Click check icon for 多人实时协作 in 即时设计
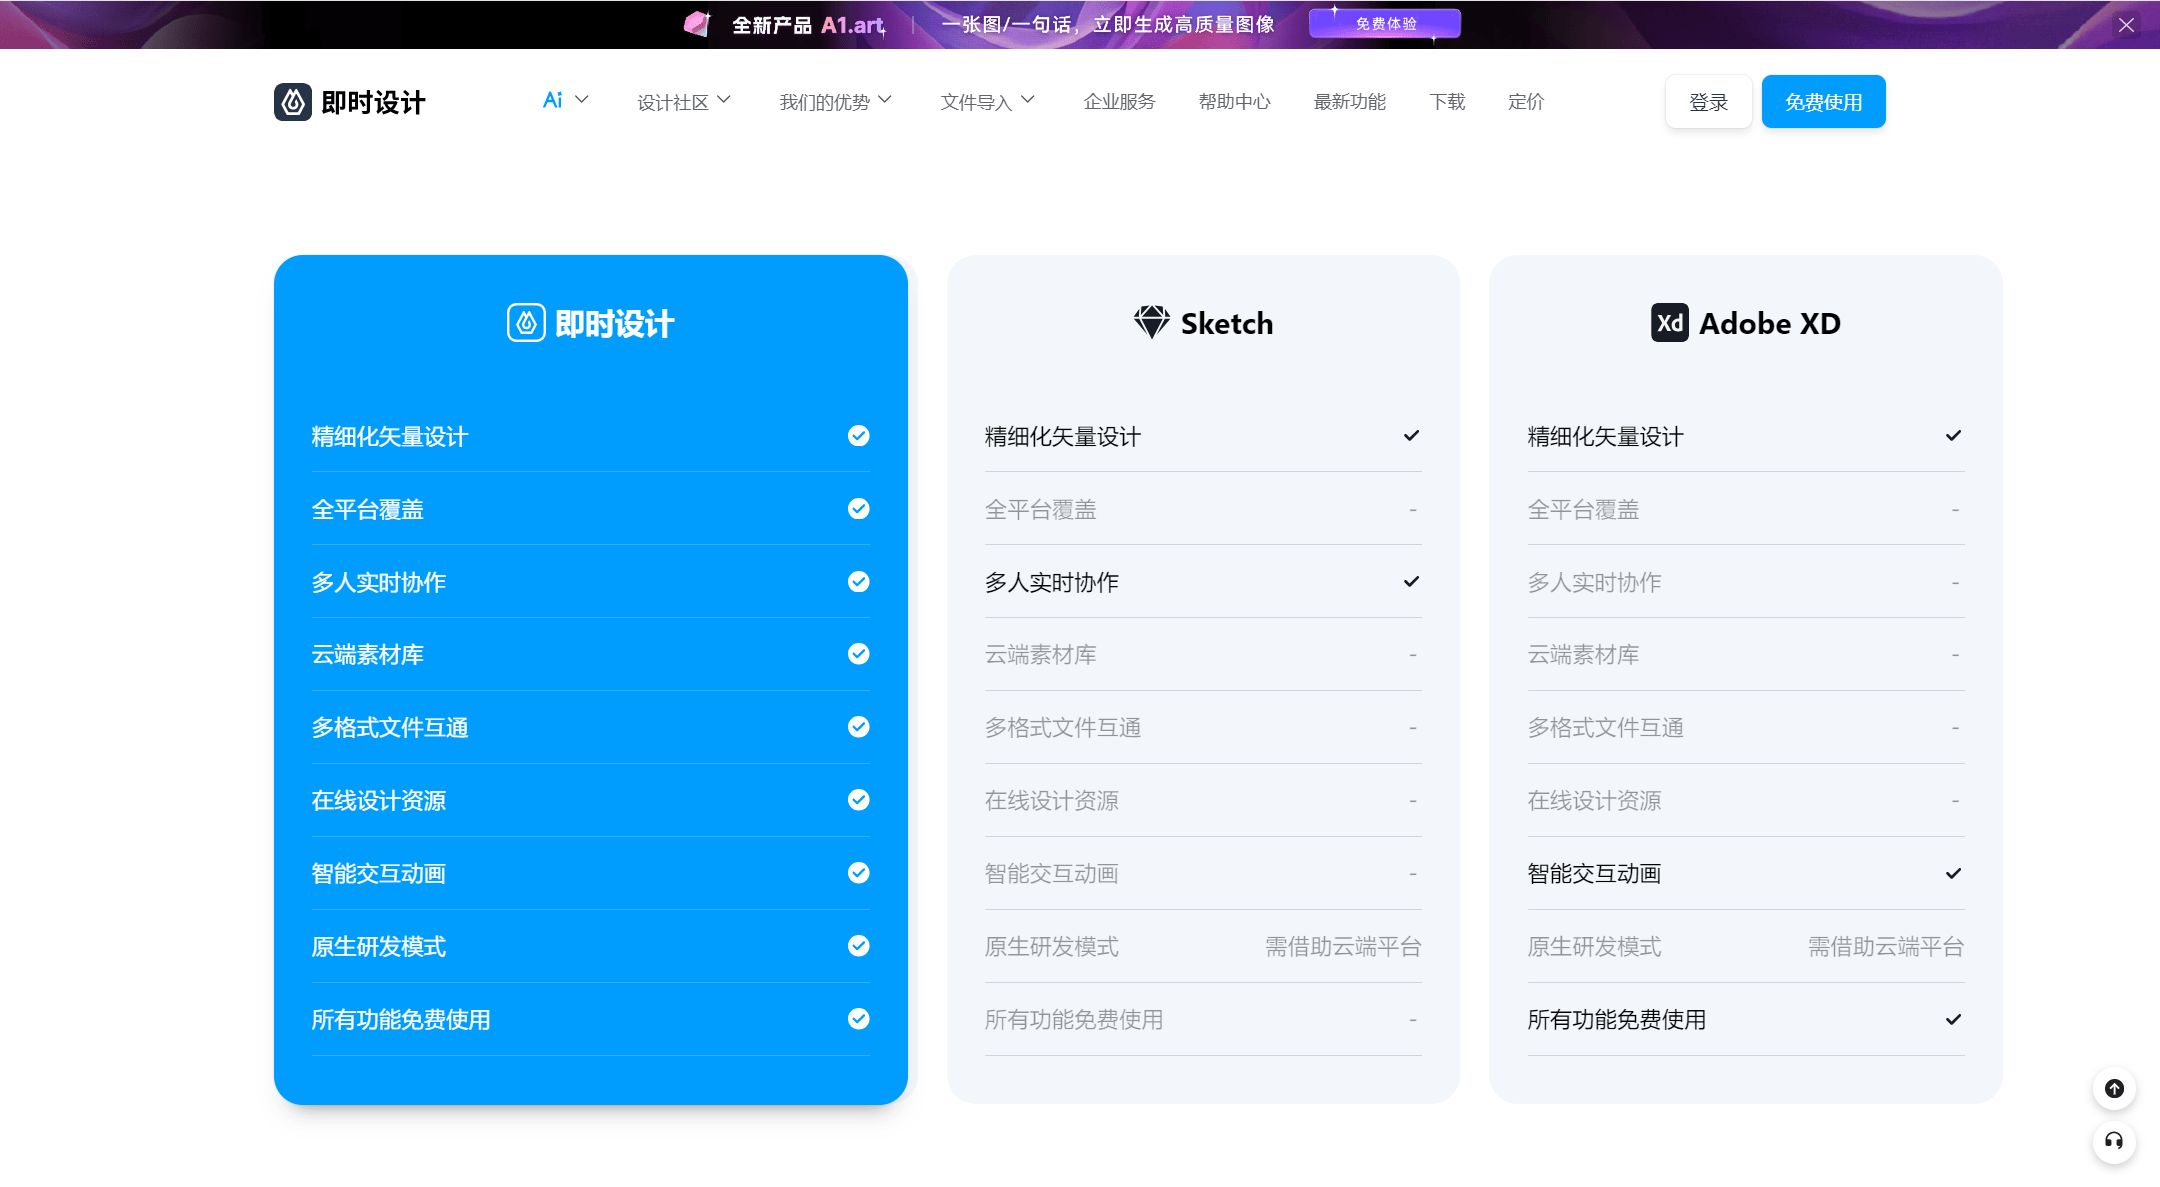The image size is (2160, 1187). click(858, 582)
